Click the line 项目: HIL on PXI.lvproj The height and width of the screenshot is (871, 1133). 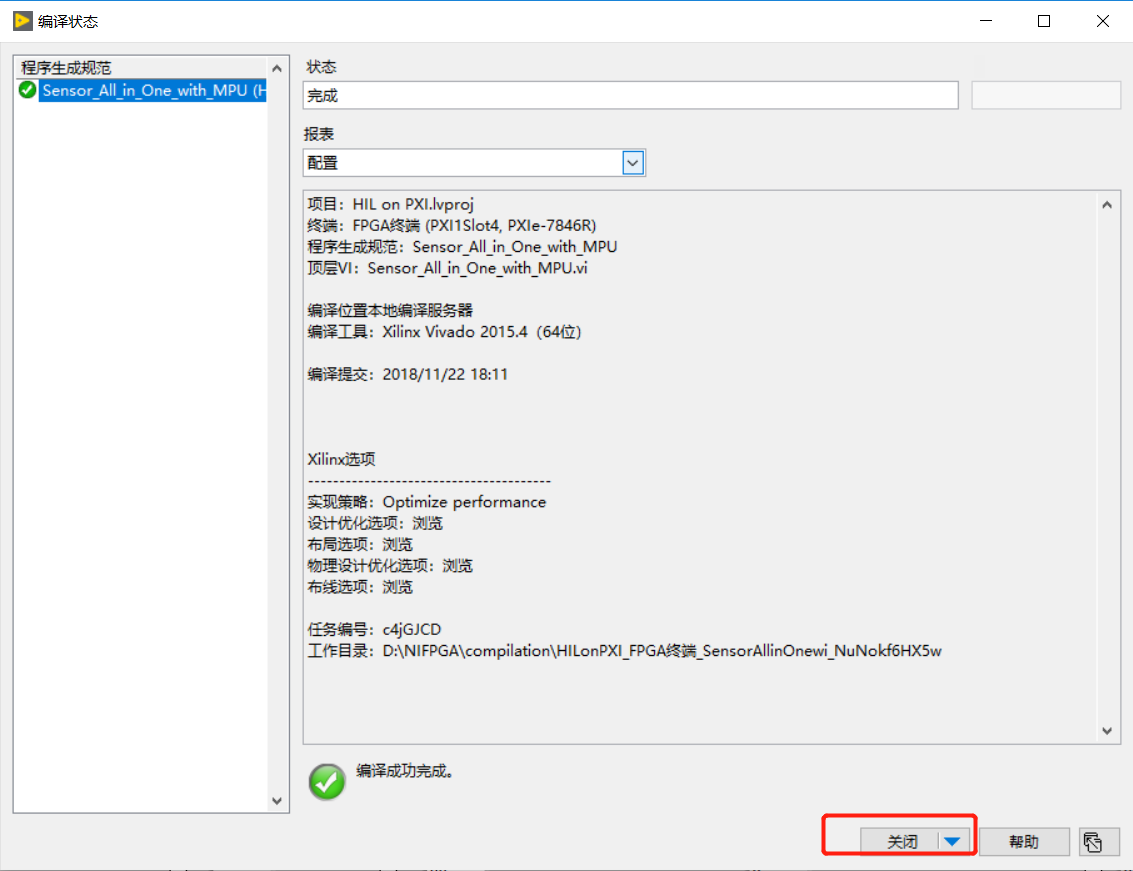(390, 204)
